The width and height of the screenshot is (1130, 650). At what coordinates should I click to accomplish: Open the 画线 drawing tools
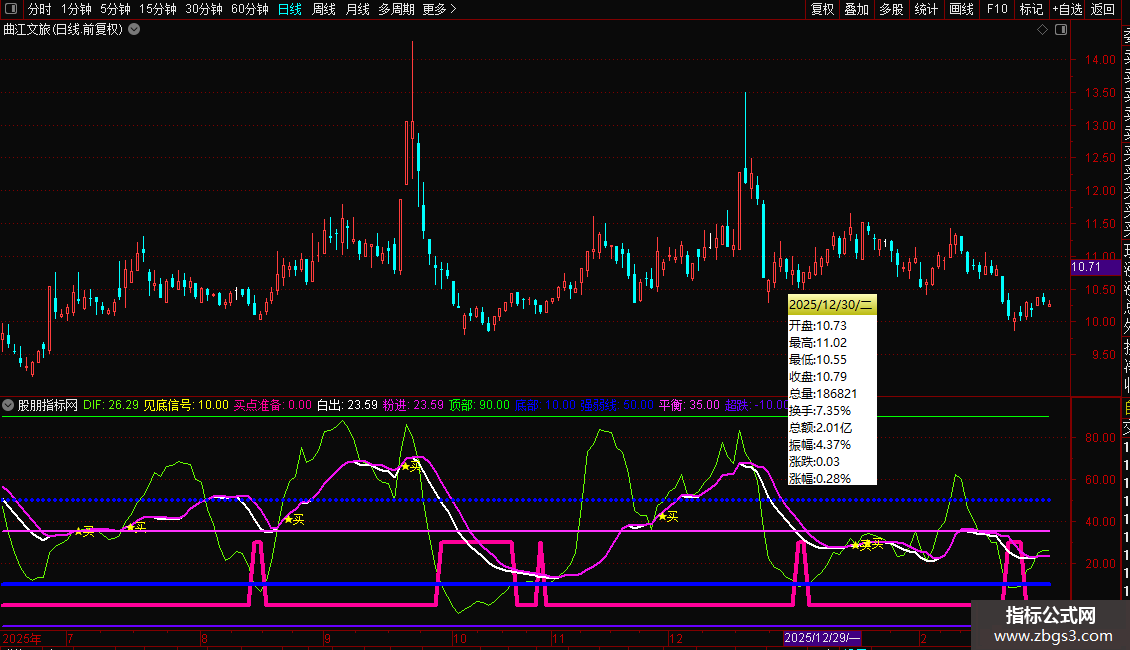tap(961, 9)
